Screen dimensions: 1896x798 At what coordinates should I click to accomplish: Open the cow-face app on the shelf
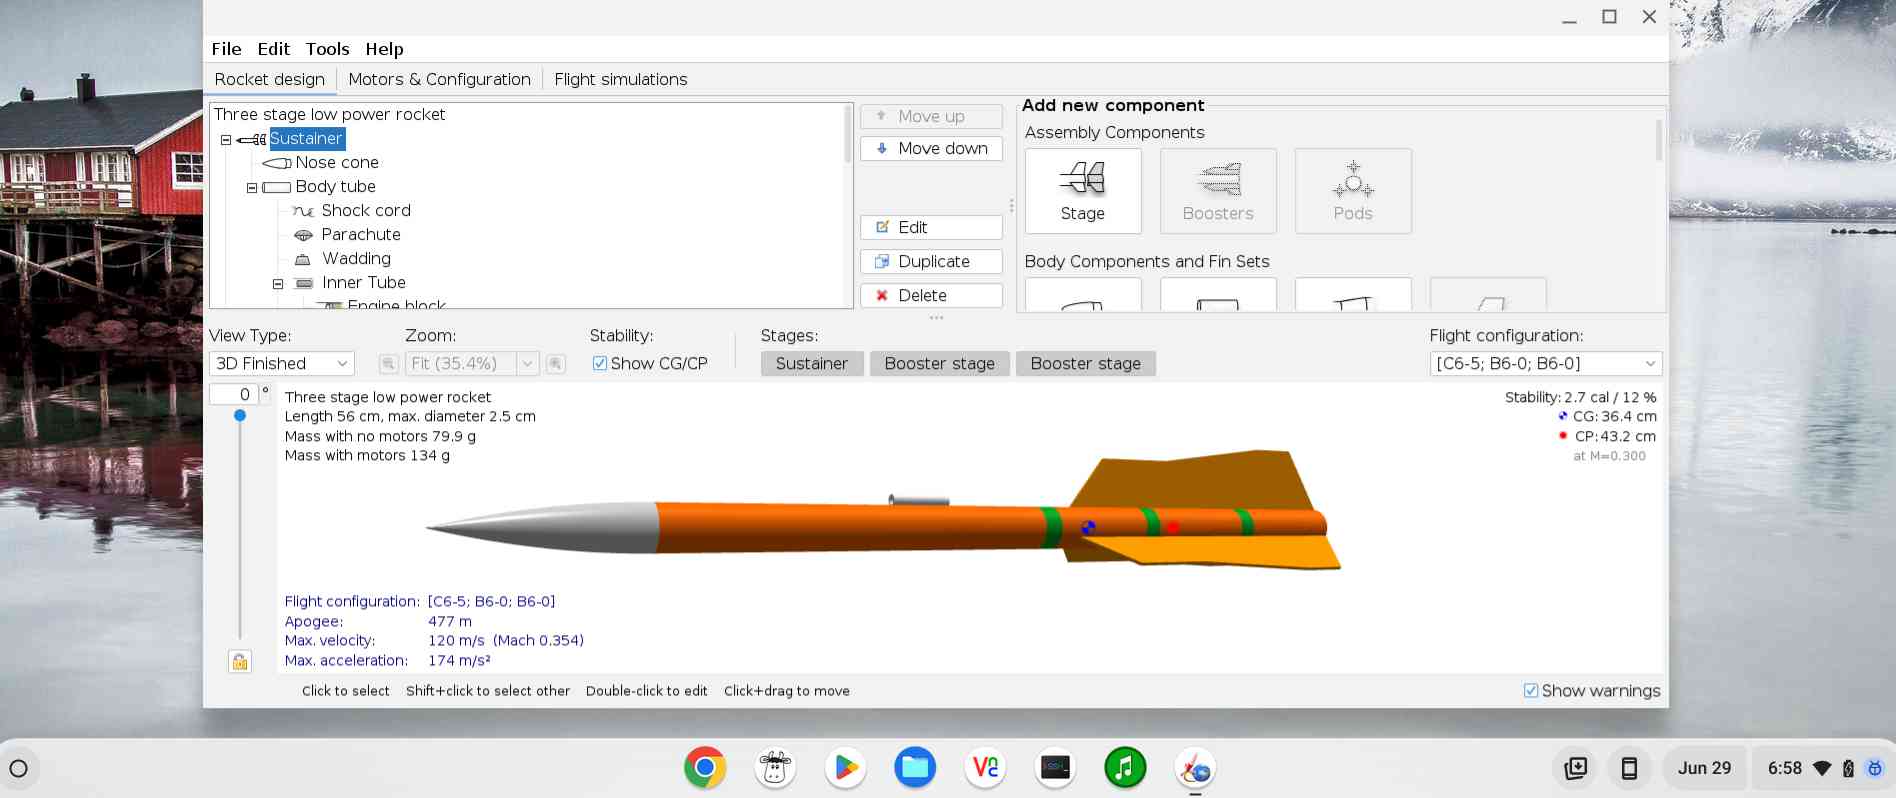(x=775, y=768)
